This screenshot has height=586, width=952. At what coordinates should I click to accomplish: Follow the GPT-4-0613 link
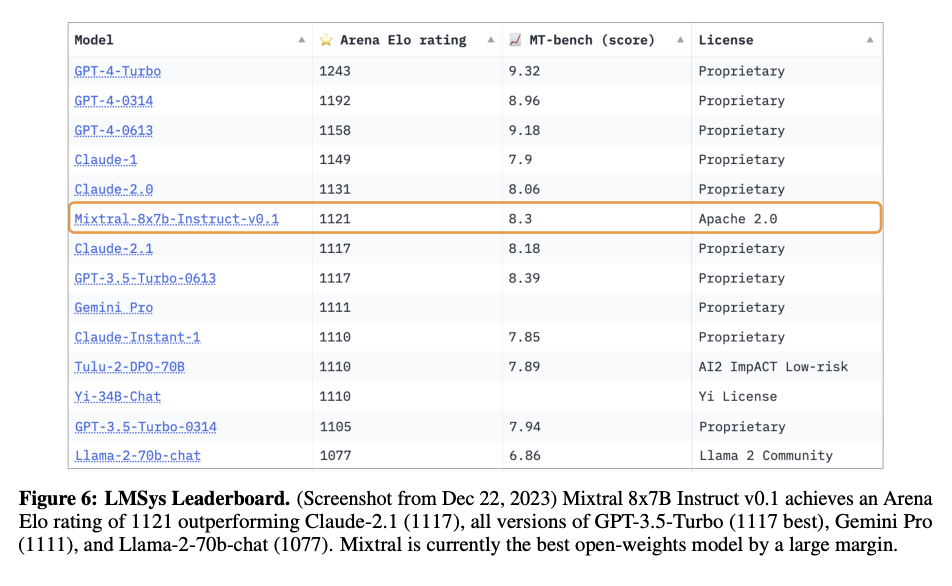point(114,131)
